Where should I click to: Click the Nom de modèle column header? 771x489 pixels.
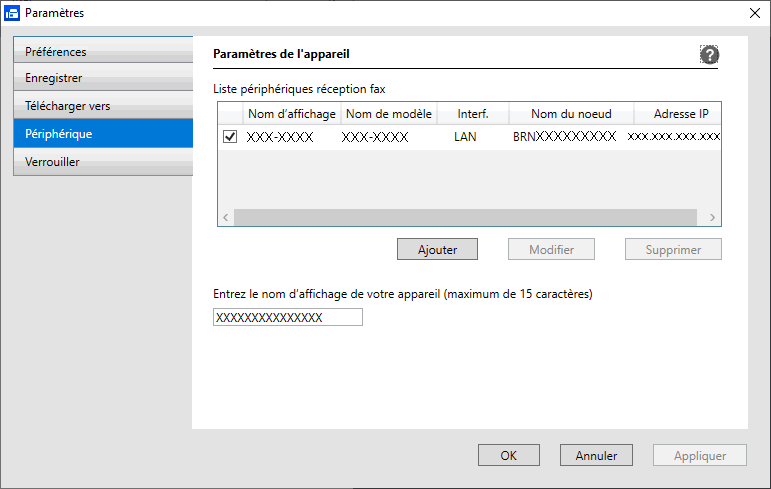[389, 114]
